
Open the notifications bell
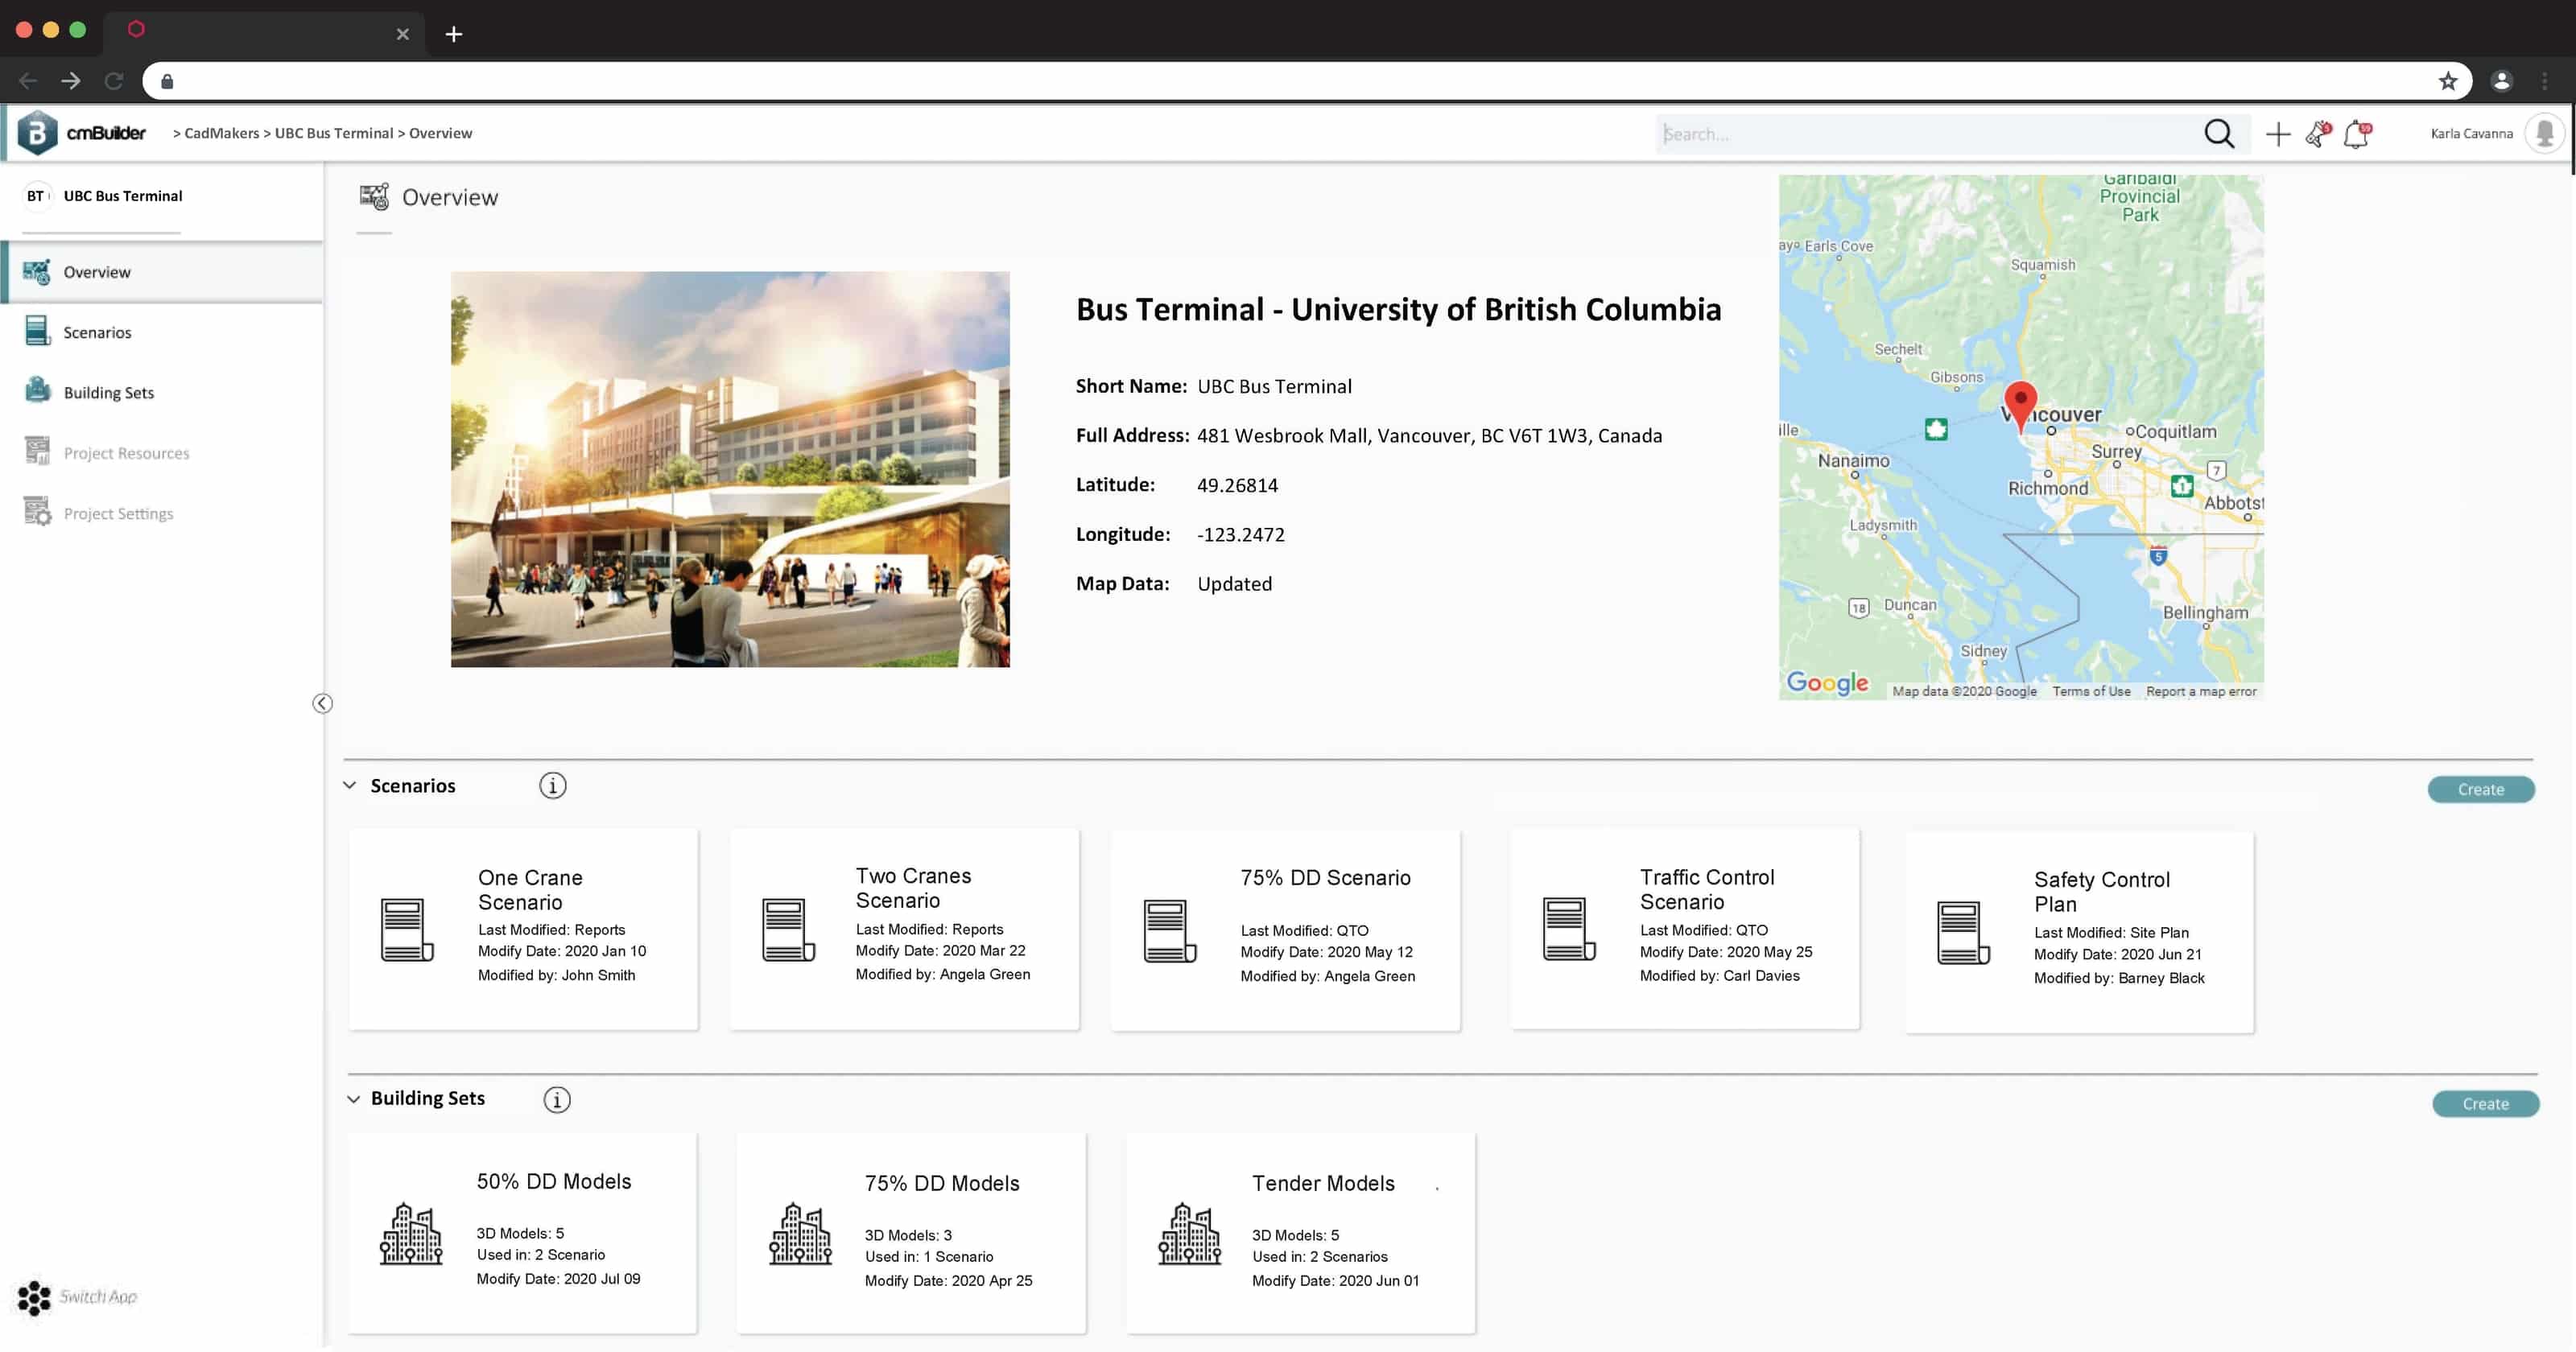click(2357, 133)
